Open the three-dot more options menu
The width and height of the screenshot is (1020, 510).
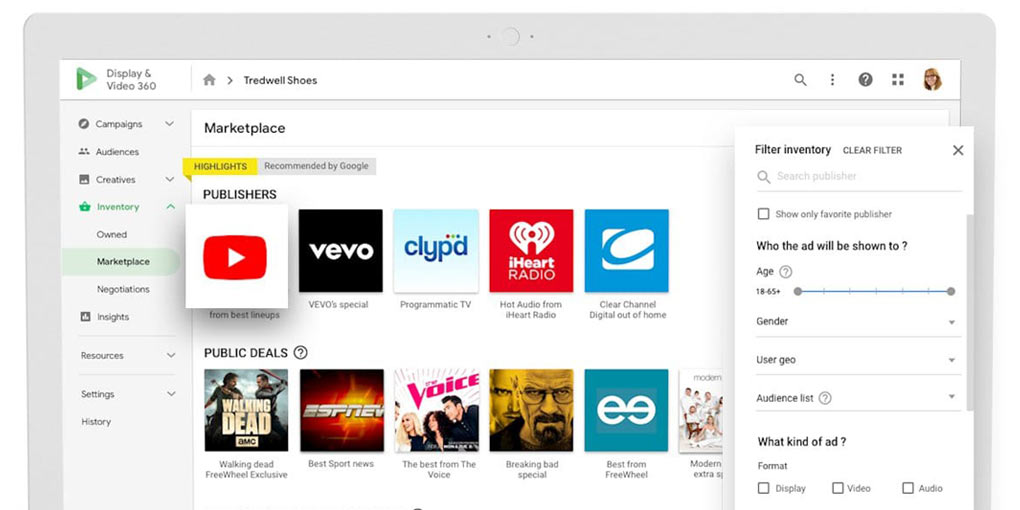[832, 80]
